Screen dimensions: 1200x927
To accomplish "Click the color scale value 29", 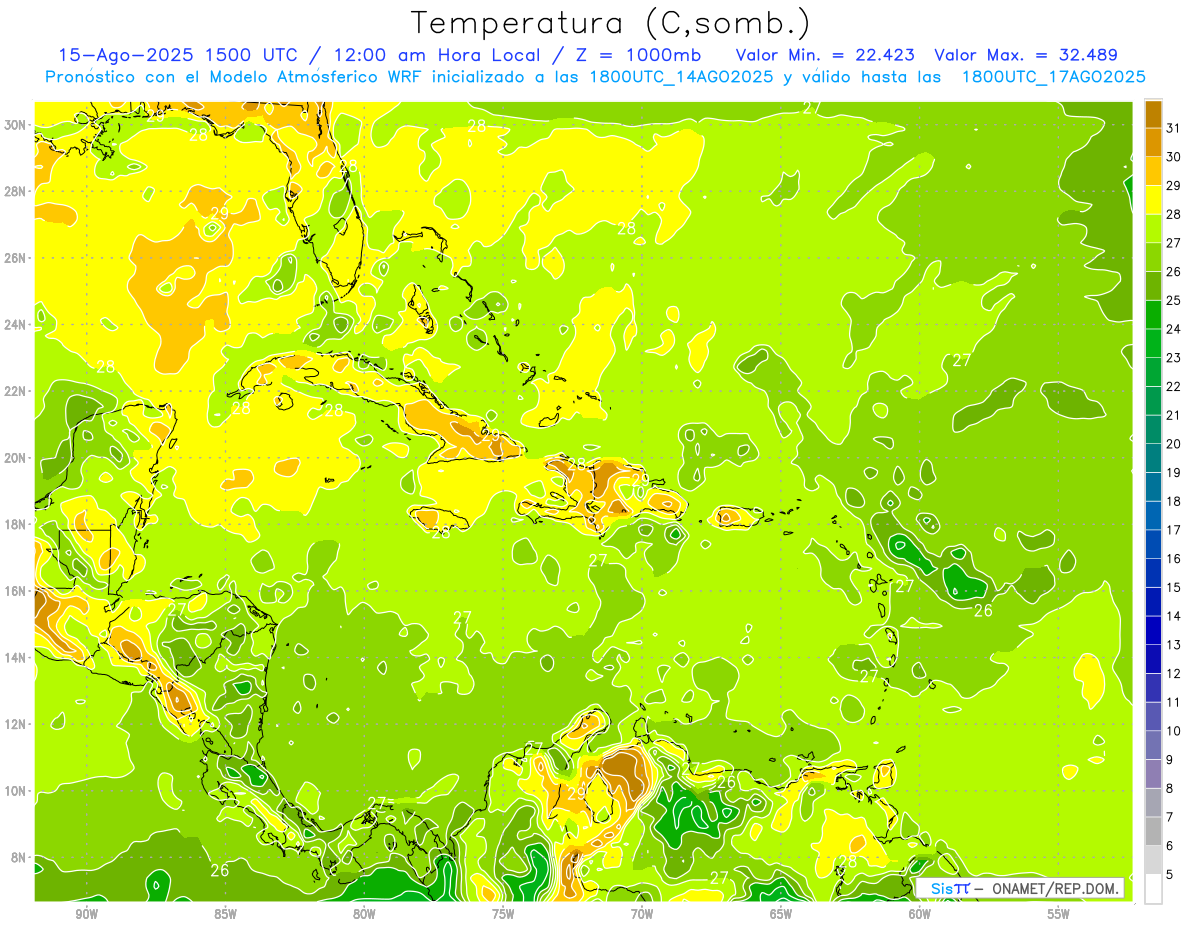I will click(1173, 185).
